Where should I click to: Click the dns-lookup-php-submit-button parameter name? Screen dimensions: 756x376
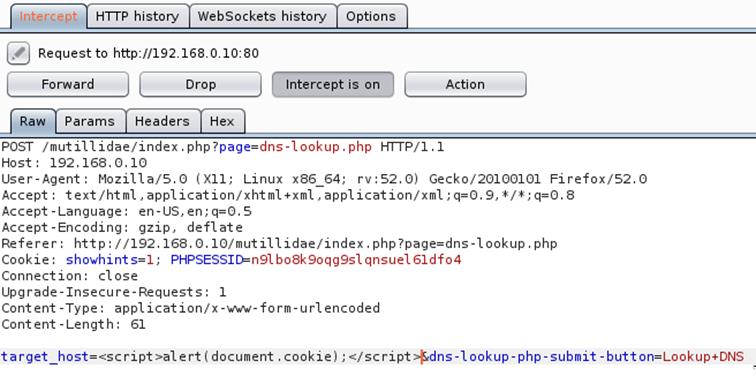(541, 357)
